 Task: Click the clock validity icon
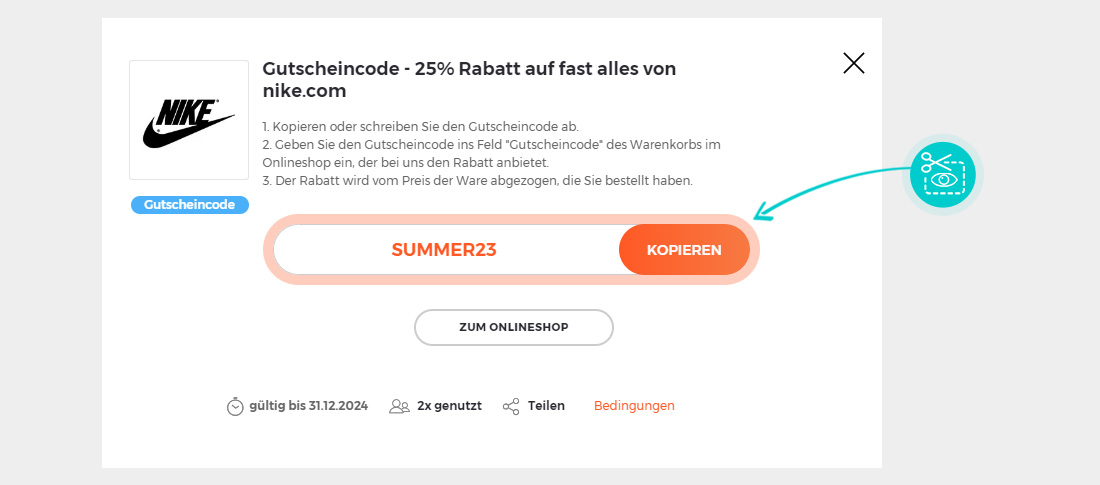pos(235,406)
